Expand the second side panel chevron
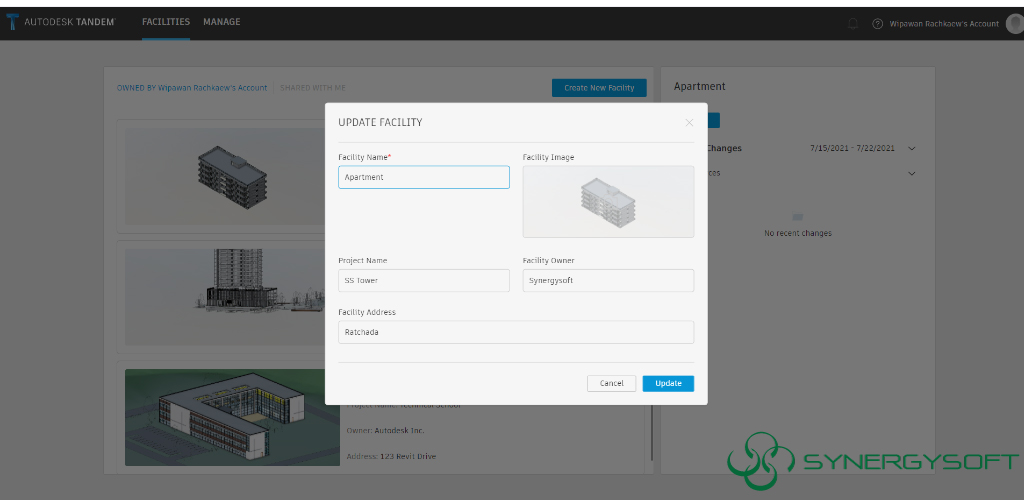The width and height of the screenshot is (1024, 501). [x=912, y=174]
